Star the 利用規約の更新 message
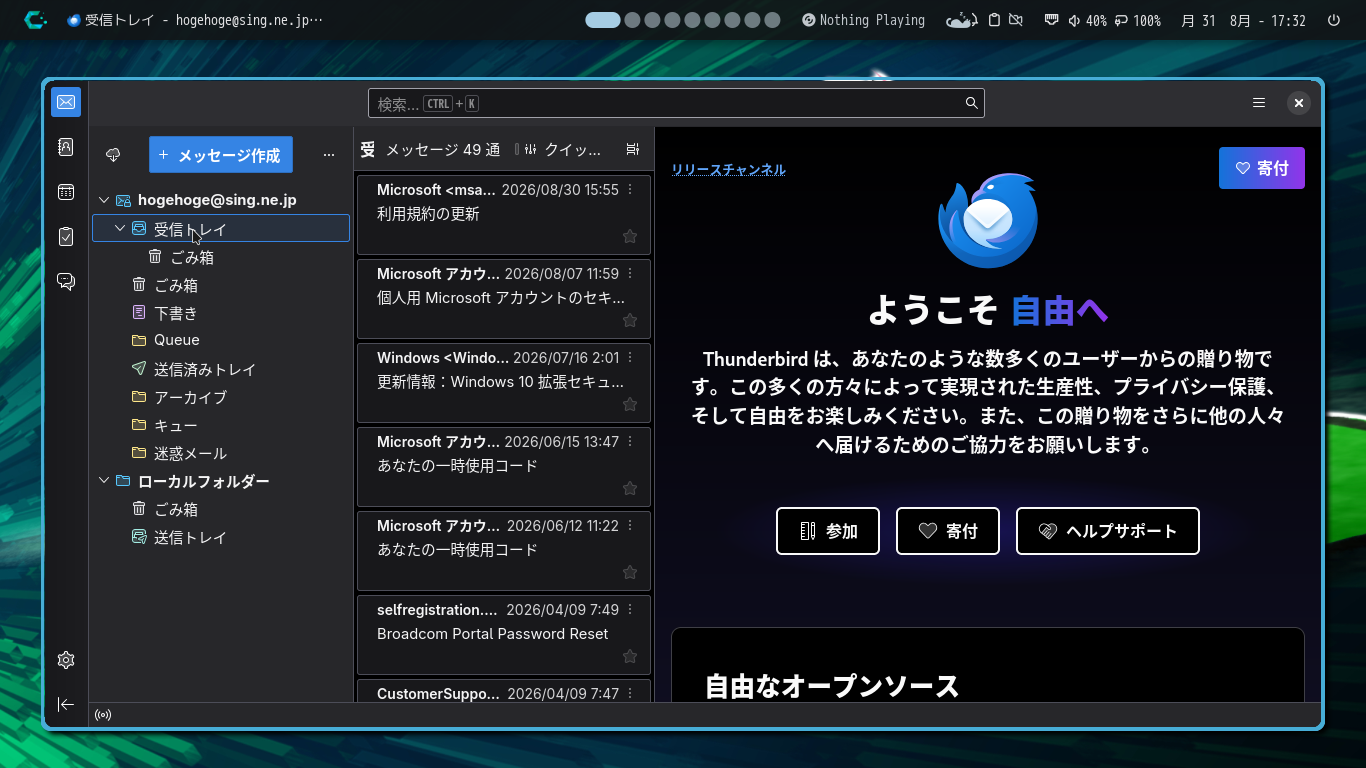1366x768 pixels. click(x=630, y=236)
